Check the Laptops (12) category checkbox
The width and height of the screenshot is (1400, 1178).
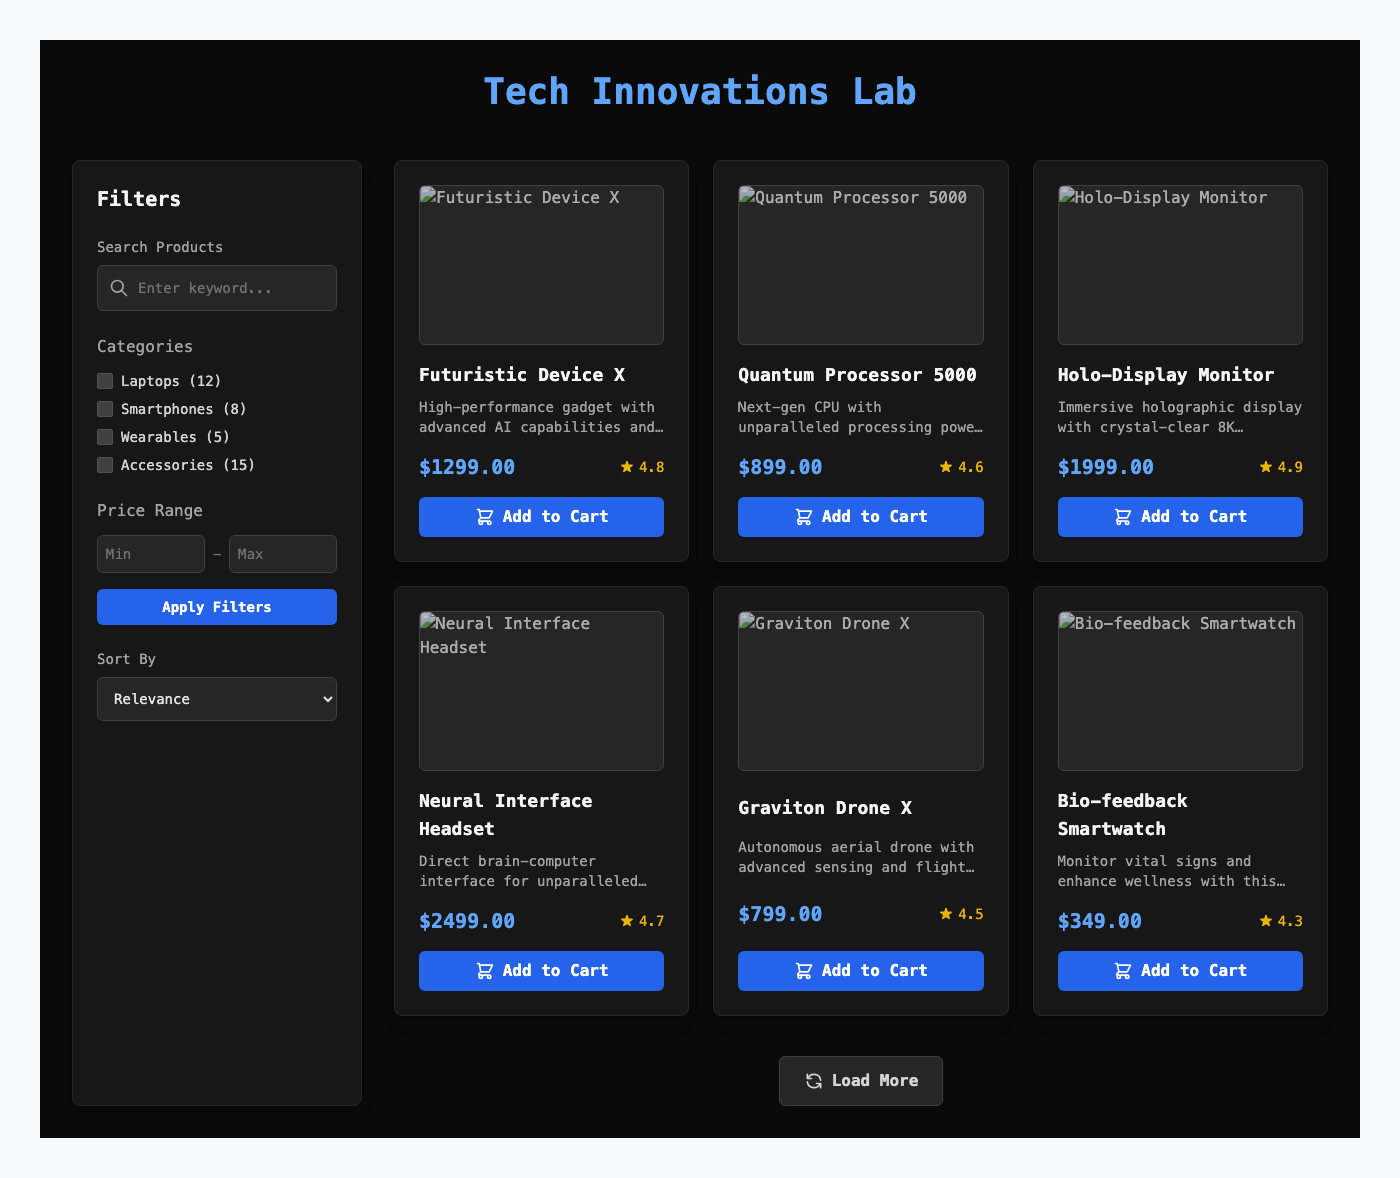[x=105, y=381]
